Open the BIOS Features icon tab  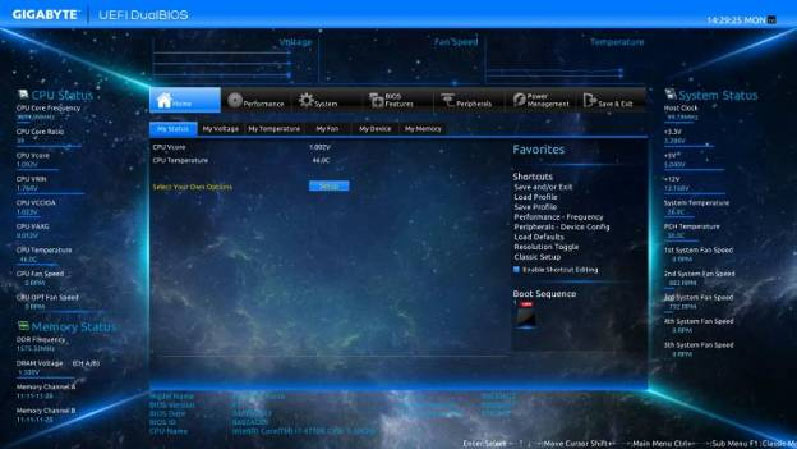[376, 100]
